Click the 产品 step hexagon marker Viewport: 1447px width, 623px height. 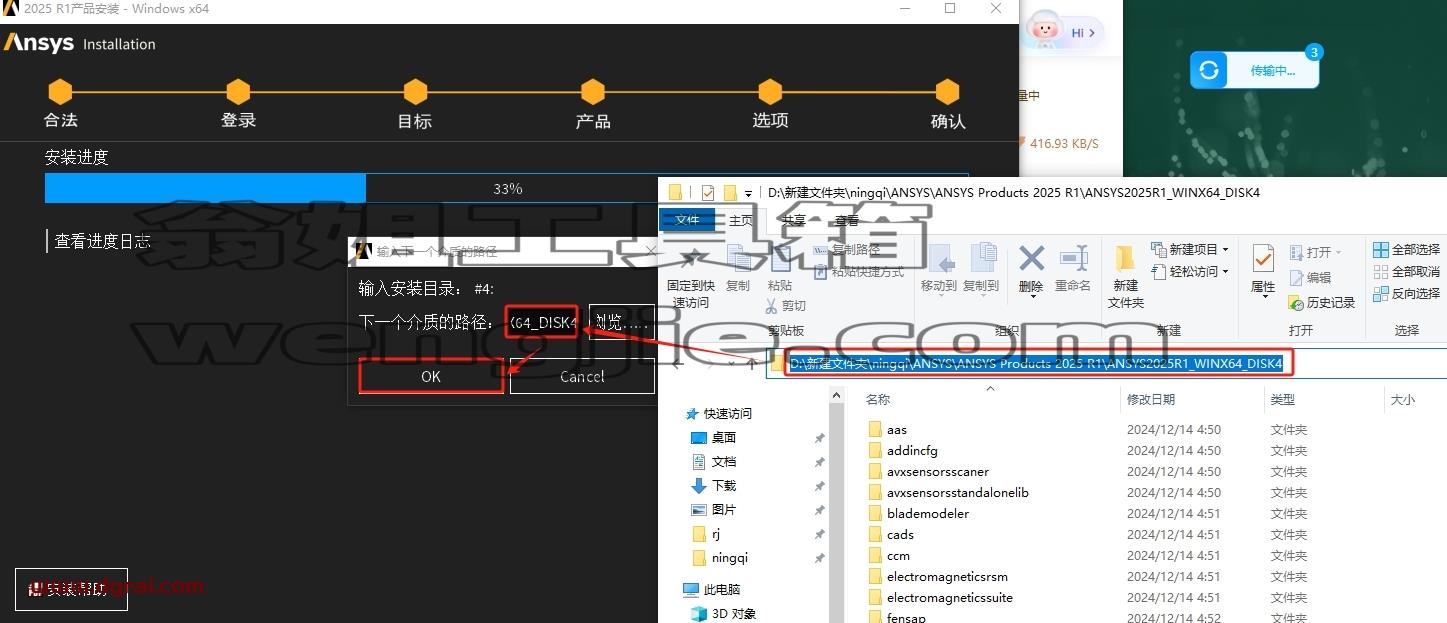coord(593,92)
